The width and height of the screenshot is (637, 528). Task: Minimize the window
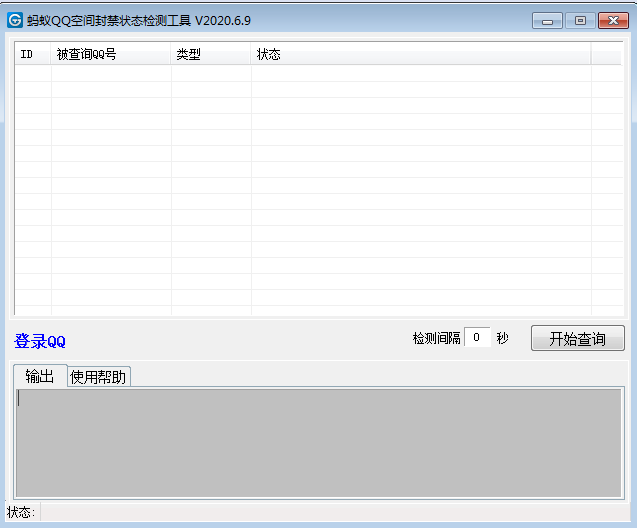coord(547,21)
